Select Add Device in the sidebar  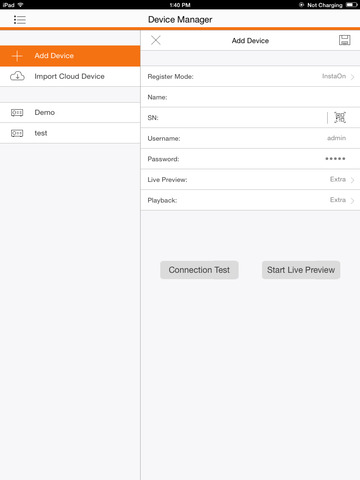pos(70,56)
